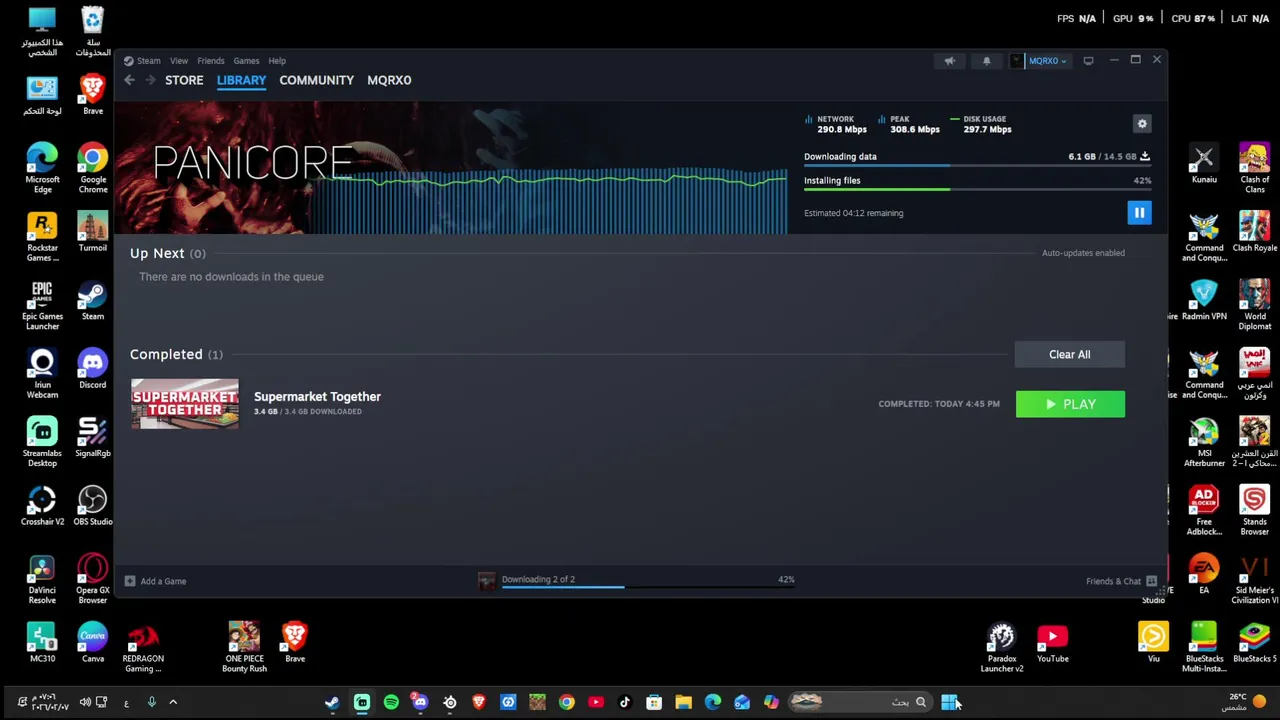Open DaVinci Resolve desktop shortcut
The height and width of the screenshot is (720, 1280).
[42, 578]
